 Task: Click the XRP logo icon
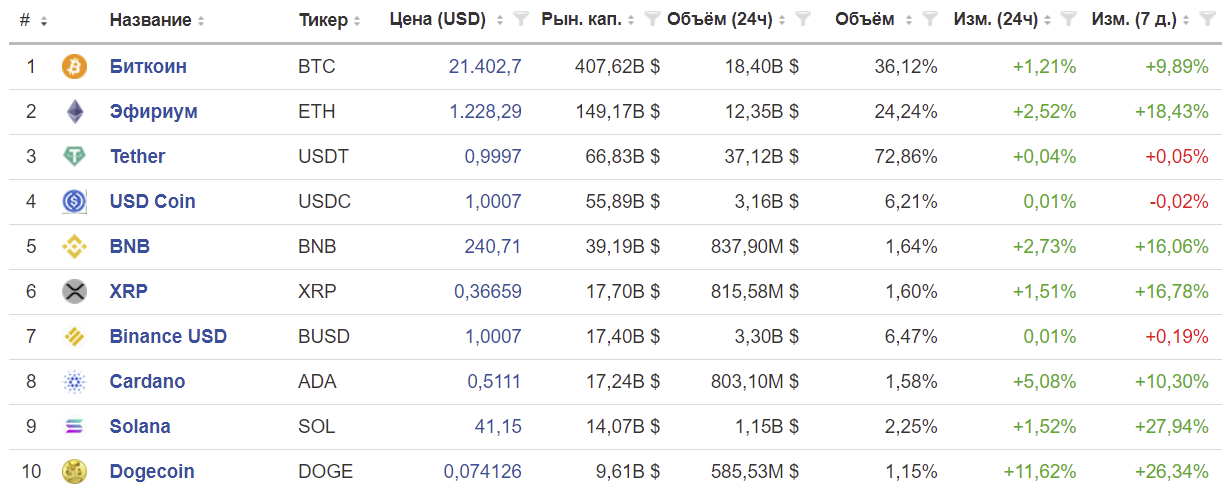[75, 292]
